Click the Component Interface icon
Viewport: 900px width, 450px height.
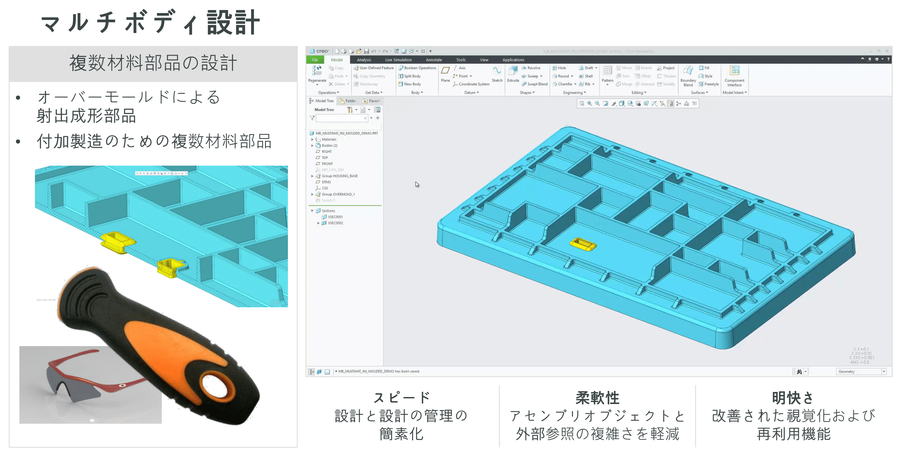coord(734,78)
